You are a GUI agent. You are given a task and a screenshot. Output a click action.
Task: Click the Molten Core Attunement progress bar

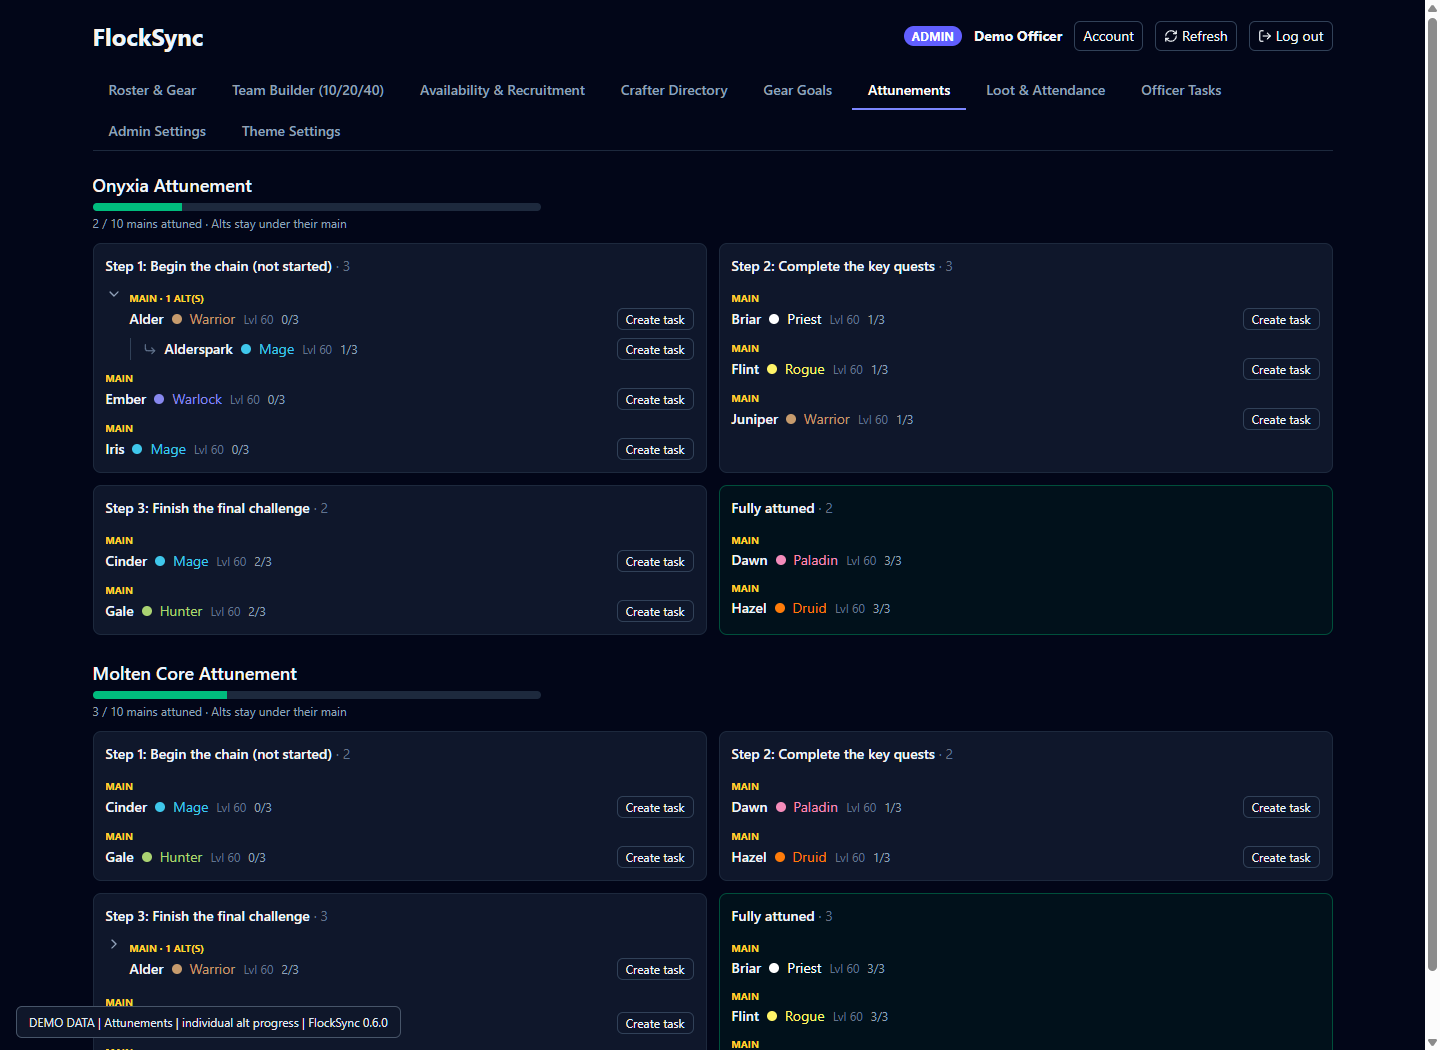coord(317,695)
